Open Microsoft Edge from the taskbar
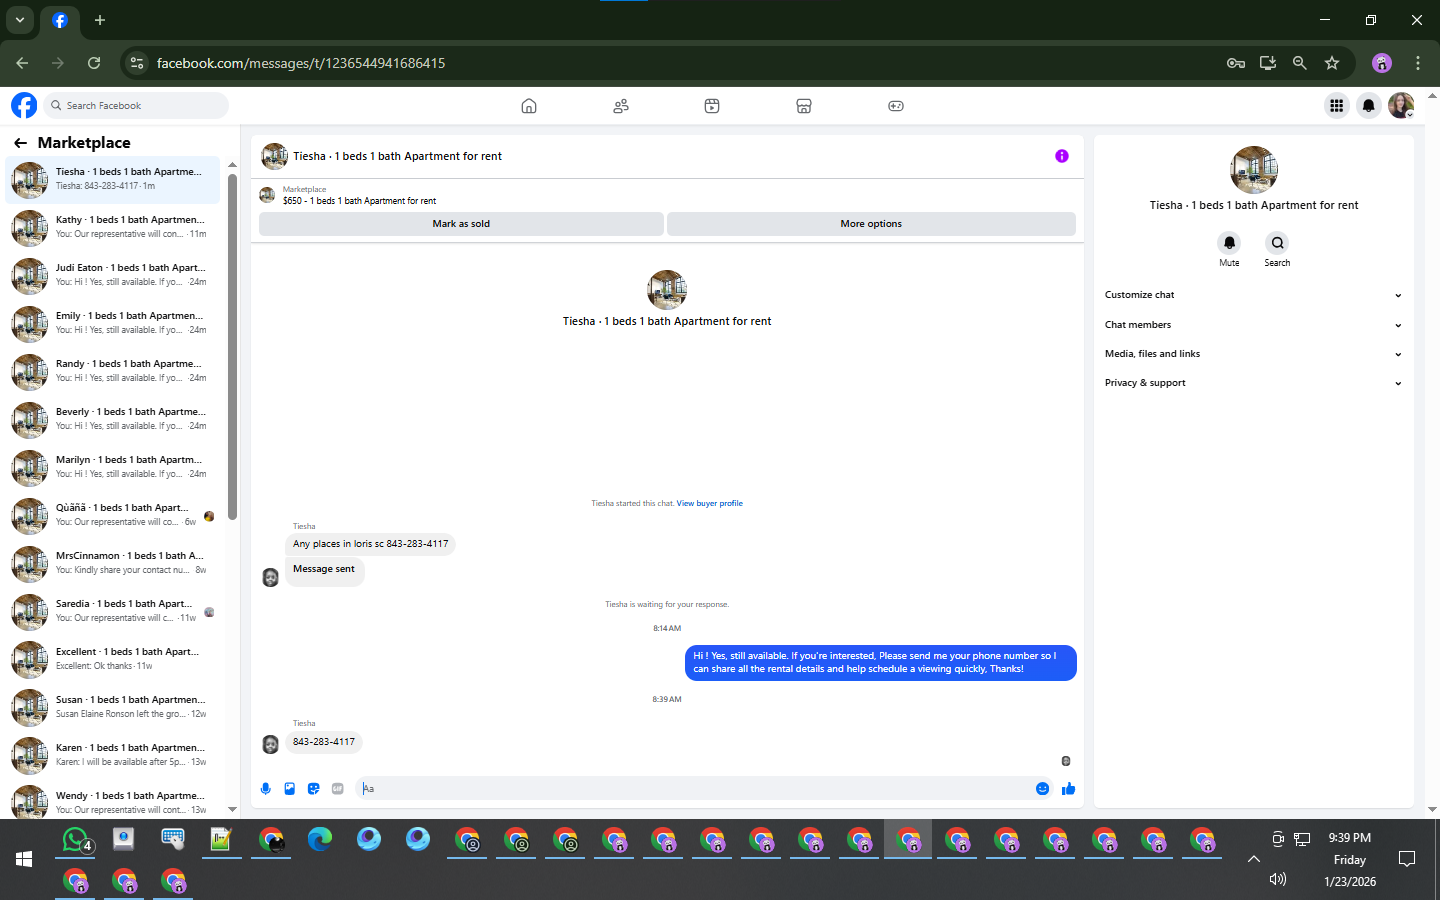1440x900 pixels. 320,840
